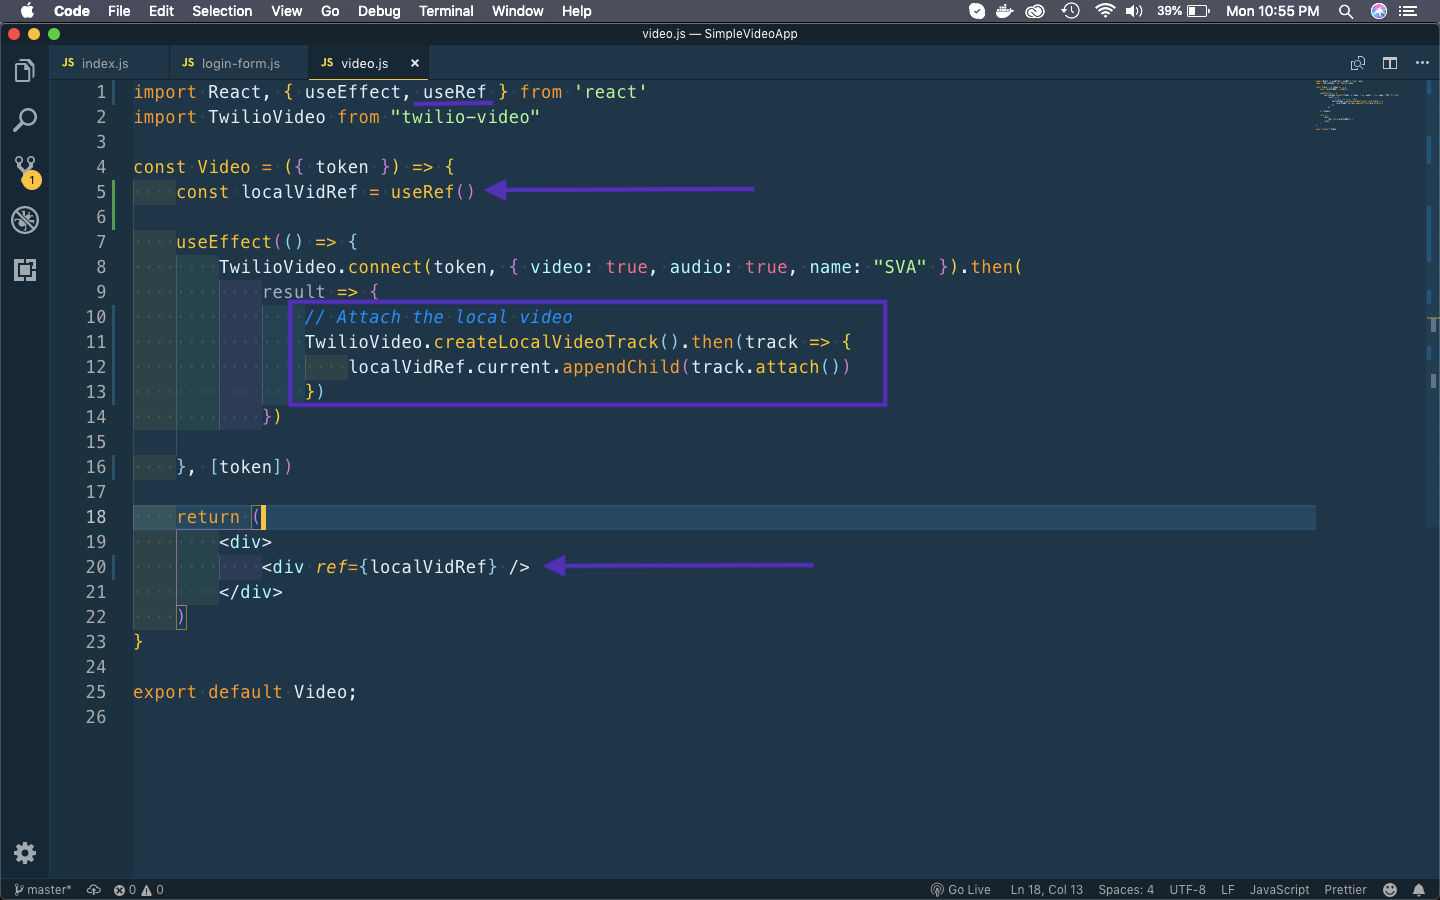Image resolution: width=1440 pixels, height=900 pixels.
Task: Open Problems via errors and warnings count
Action: point(138,890)
